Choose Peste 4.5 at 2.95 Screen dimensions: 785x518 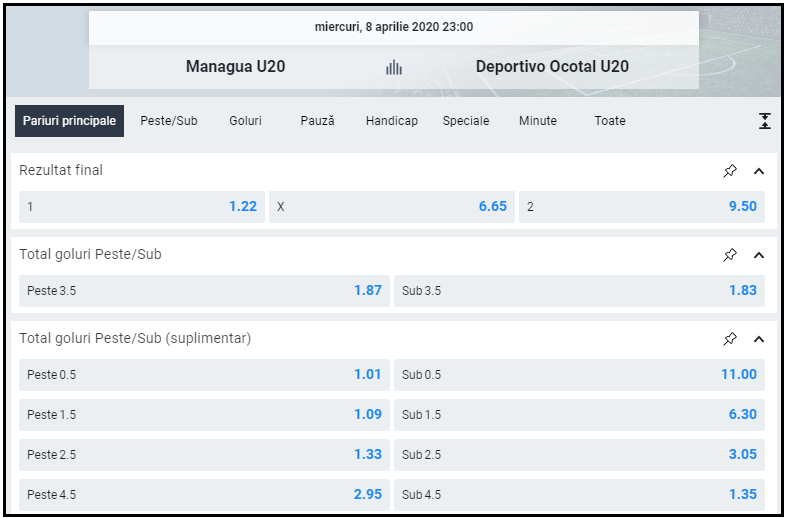204,495
